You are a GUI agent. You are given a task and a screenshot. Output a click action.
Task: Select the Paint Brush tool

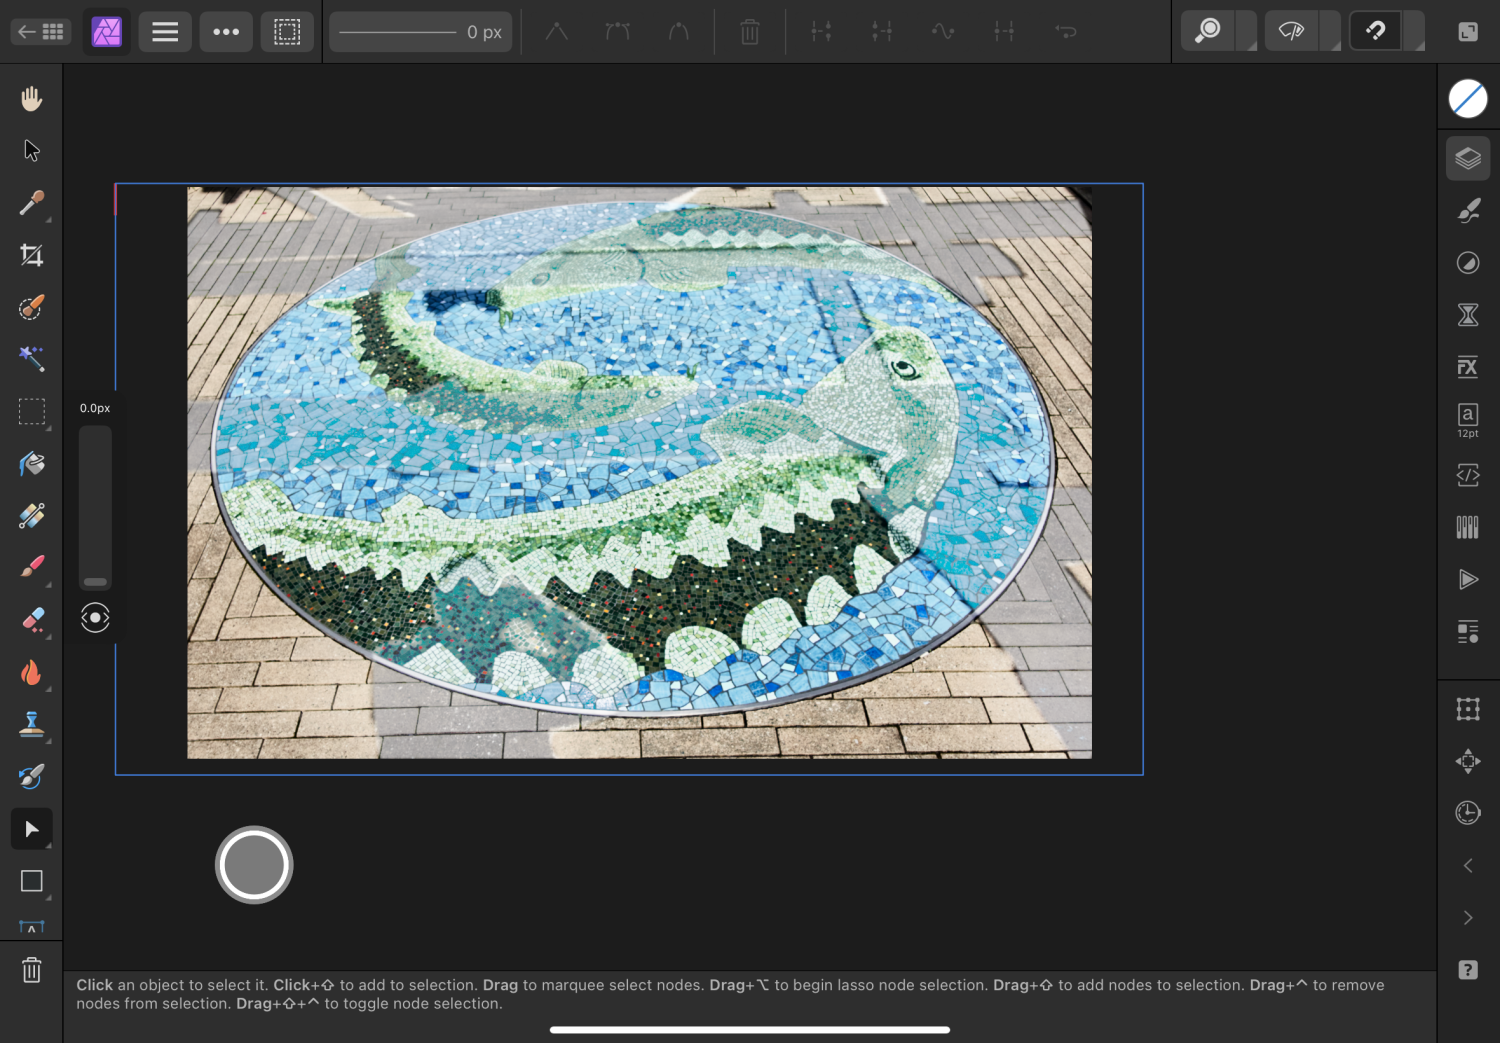tap(31, 567)
